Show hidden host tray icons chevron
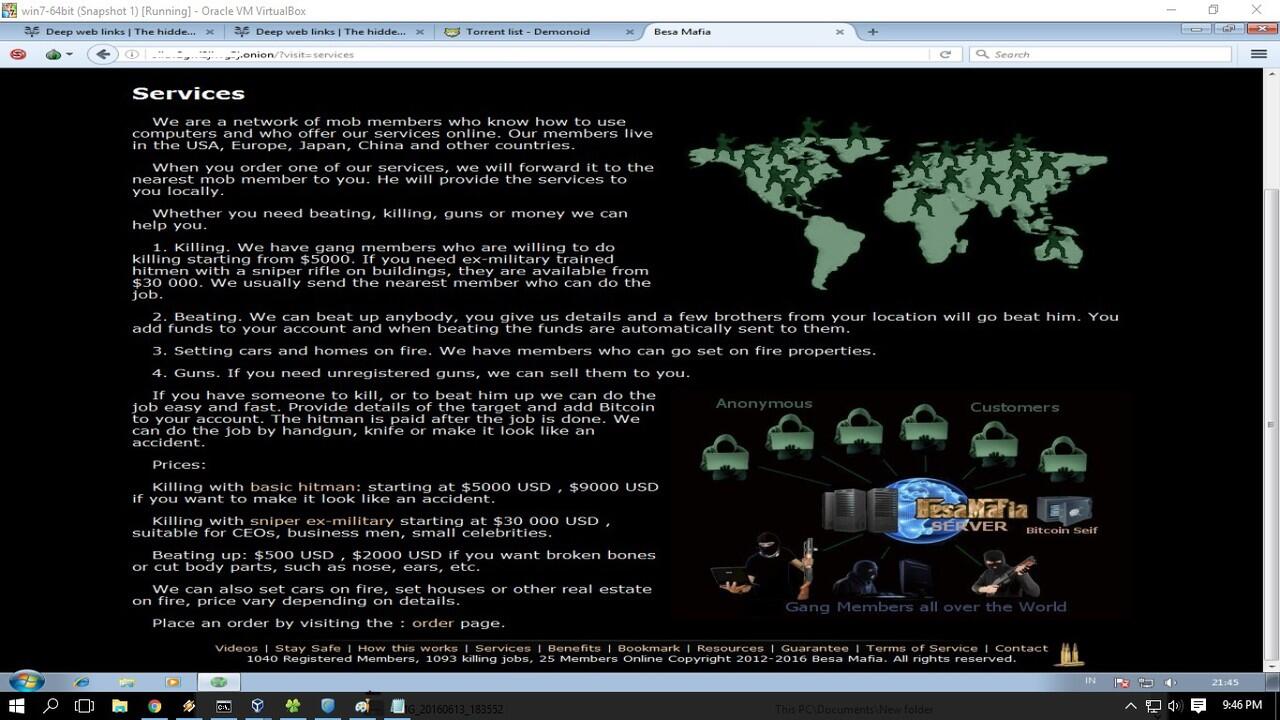 pos(1131,706)
